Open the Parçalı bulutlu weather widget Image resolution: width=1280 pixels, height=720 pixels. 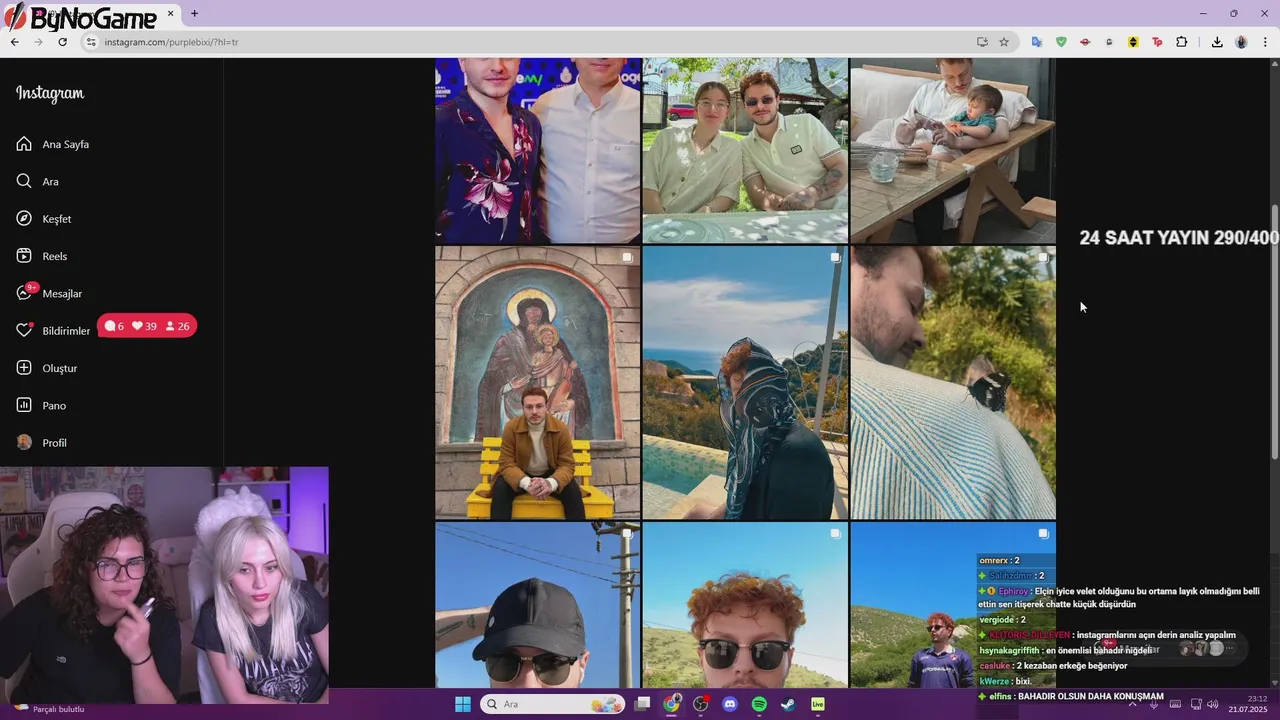tap(50, 708)
